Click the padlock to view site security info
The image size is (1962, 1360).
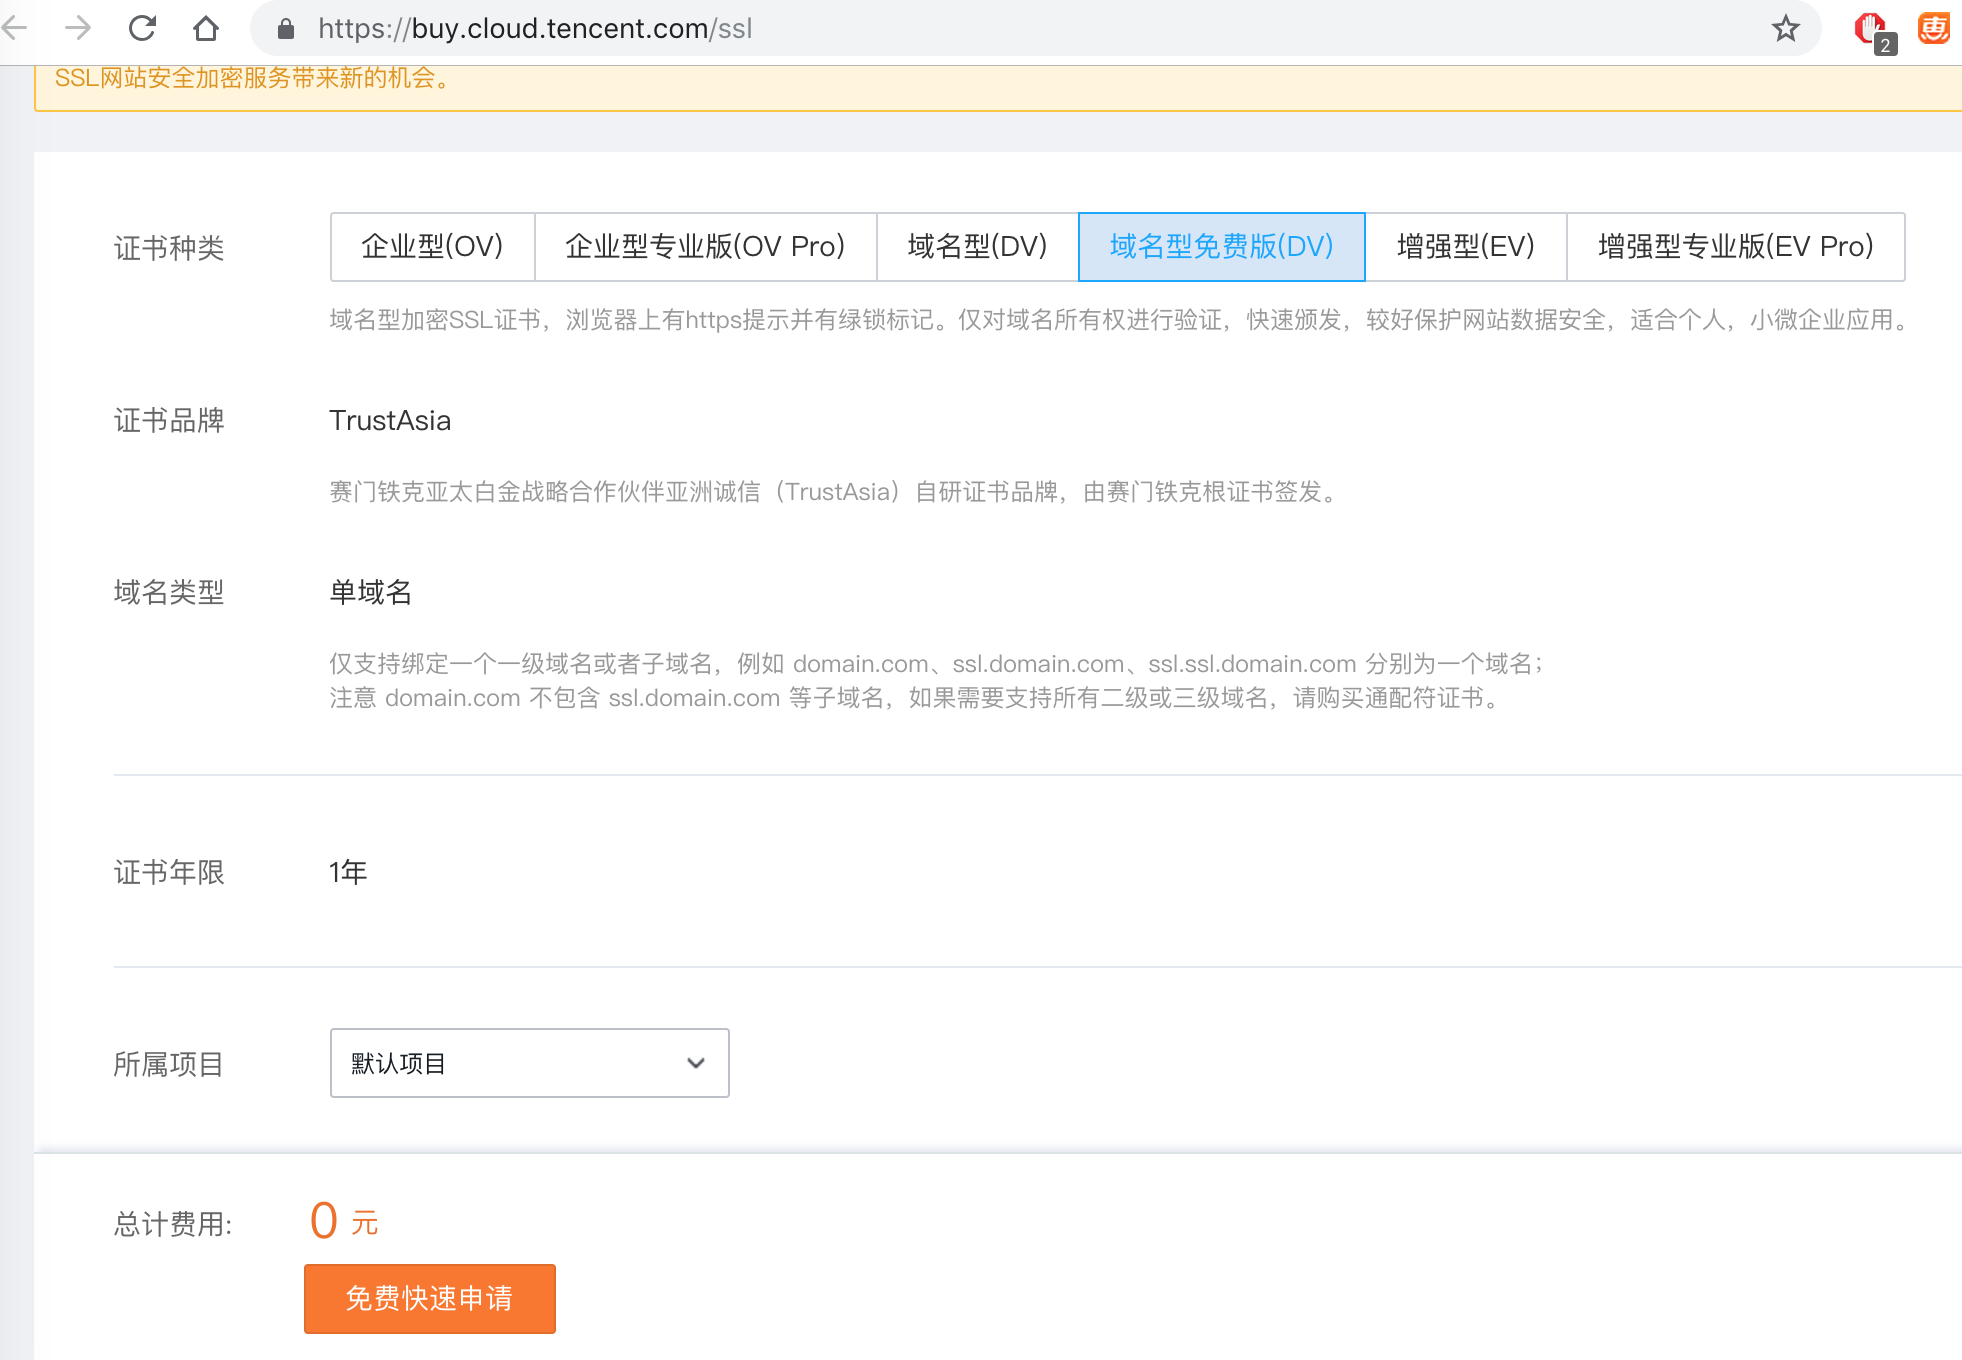[285, 28]
